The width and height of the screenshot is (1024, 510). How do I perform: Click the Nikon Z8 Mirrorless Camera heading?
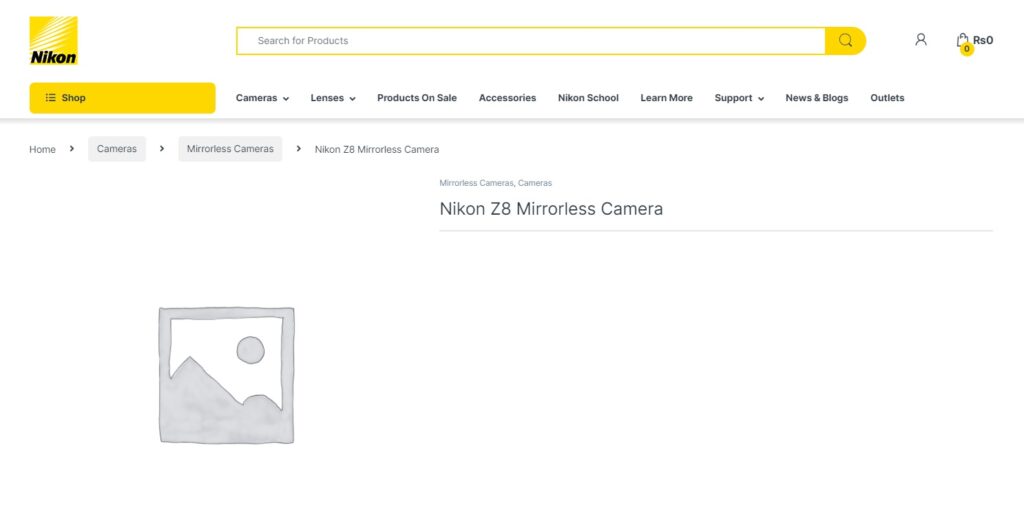551,209
